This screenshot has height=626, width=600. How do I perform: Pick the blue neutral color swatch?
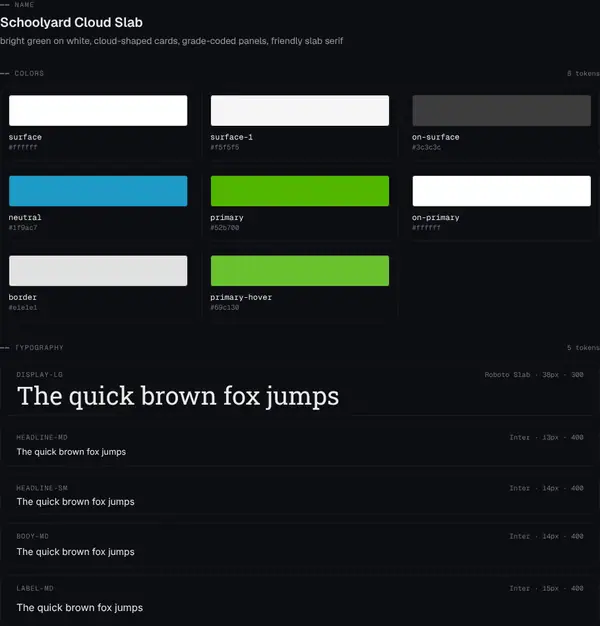[x=98, y=191]
